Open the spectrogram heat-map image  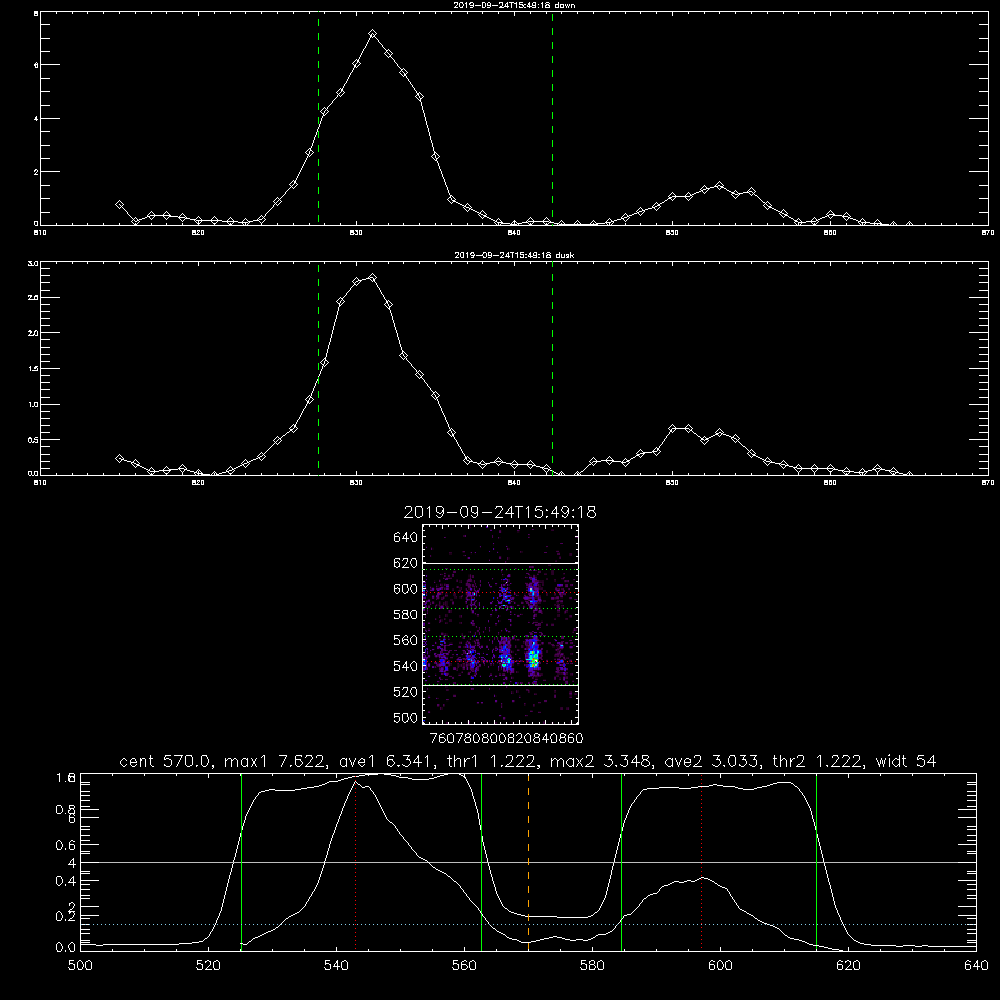(501, 624)
